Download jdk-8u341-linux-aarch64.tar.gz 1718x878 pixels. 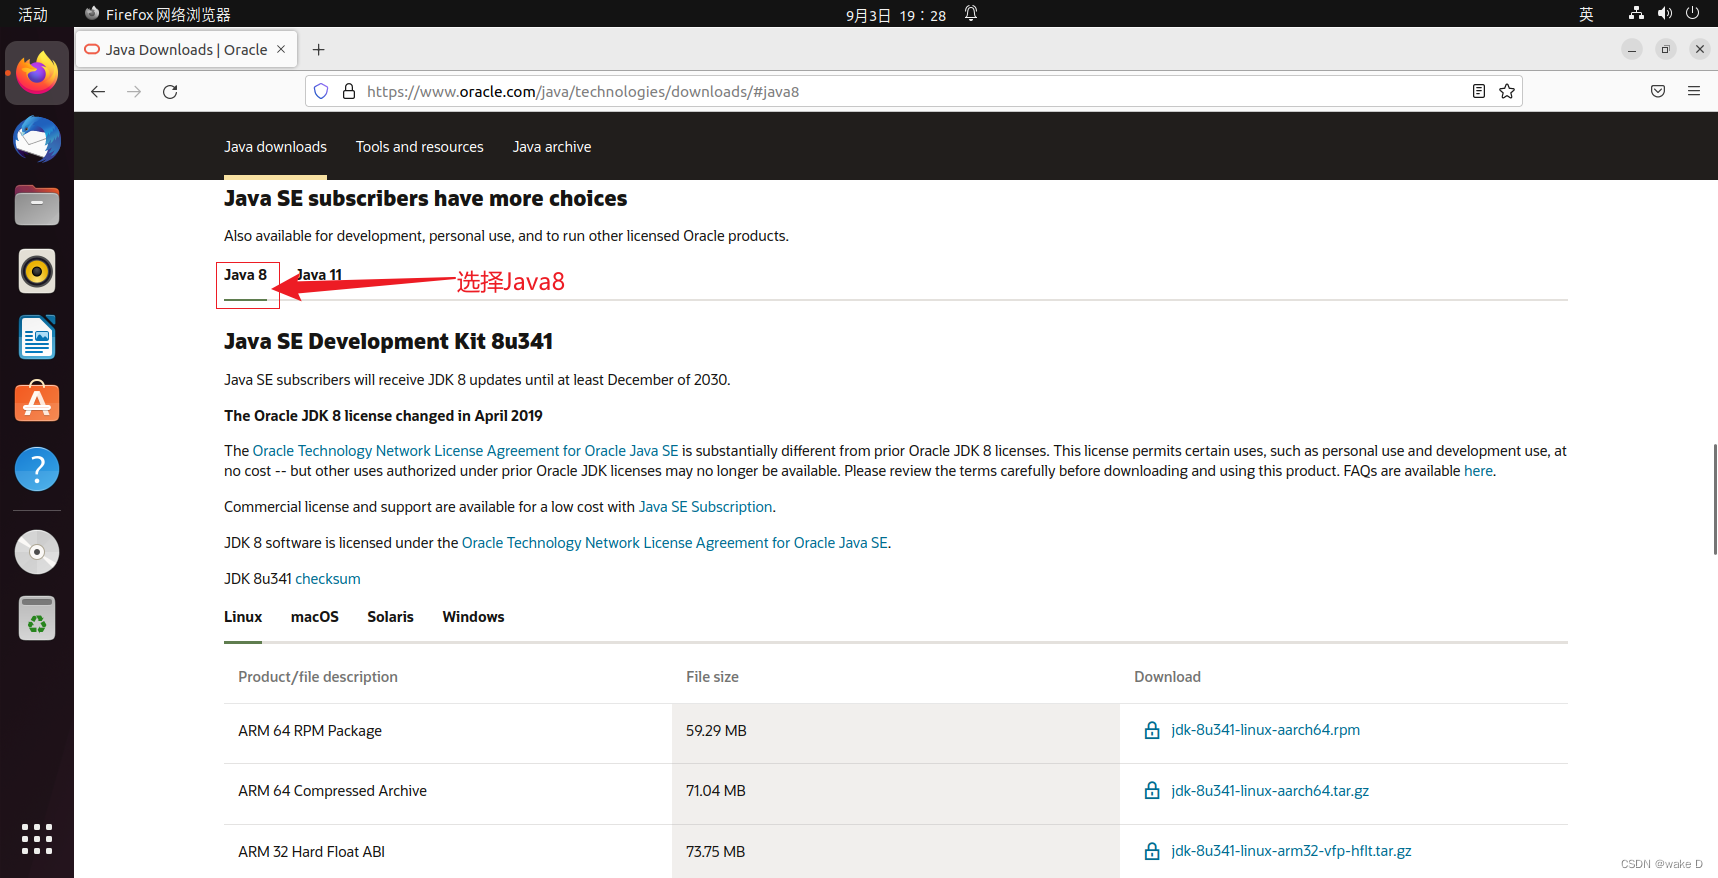click(x=1270, y=791)
